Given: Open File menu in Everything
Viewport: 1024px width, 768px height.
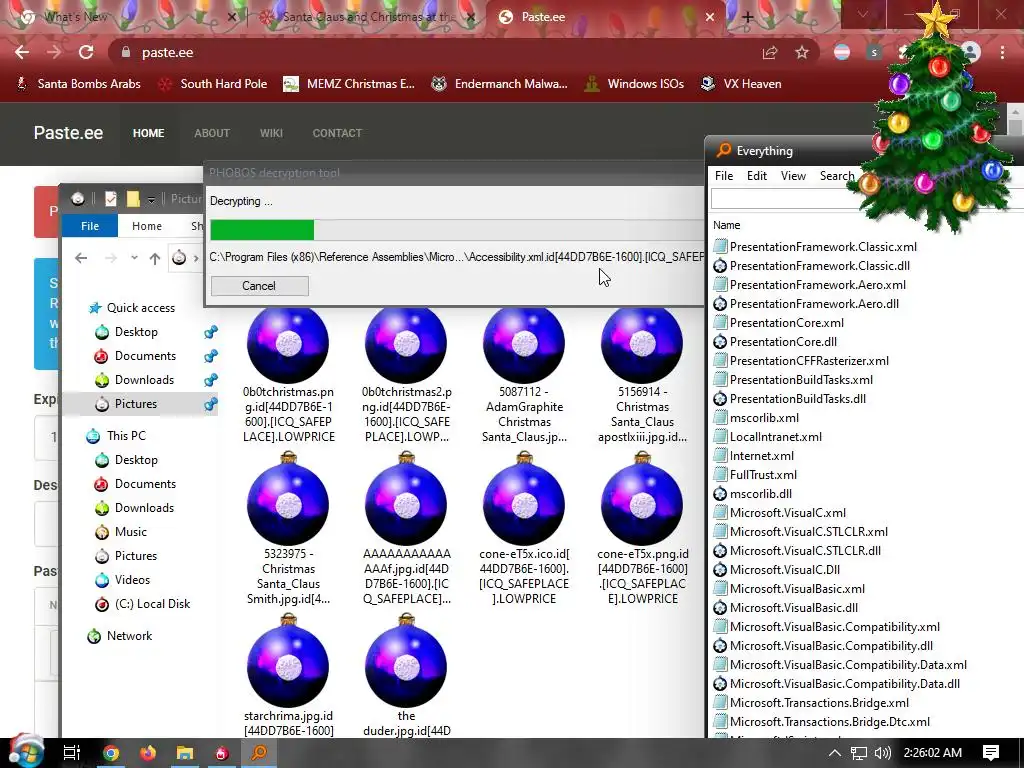Looking at the screenshot, I should pyautogui.click(x=724, y=176).
